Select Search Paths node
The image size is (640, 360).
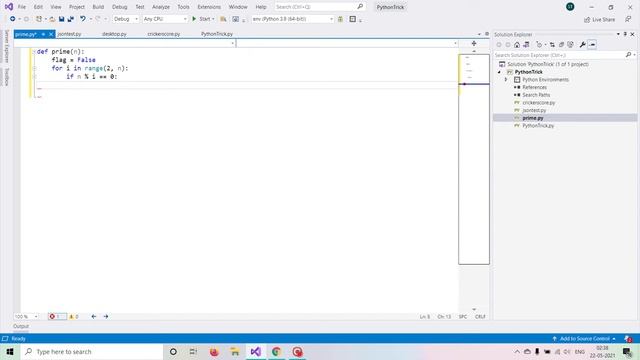536,95
